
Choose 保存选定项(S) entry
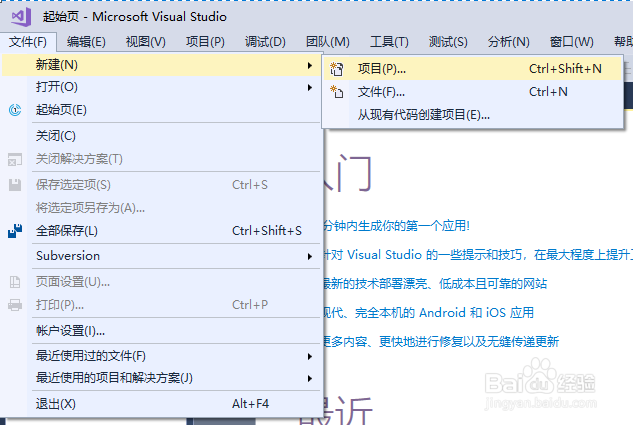pos(161,185)
